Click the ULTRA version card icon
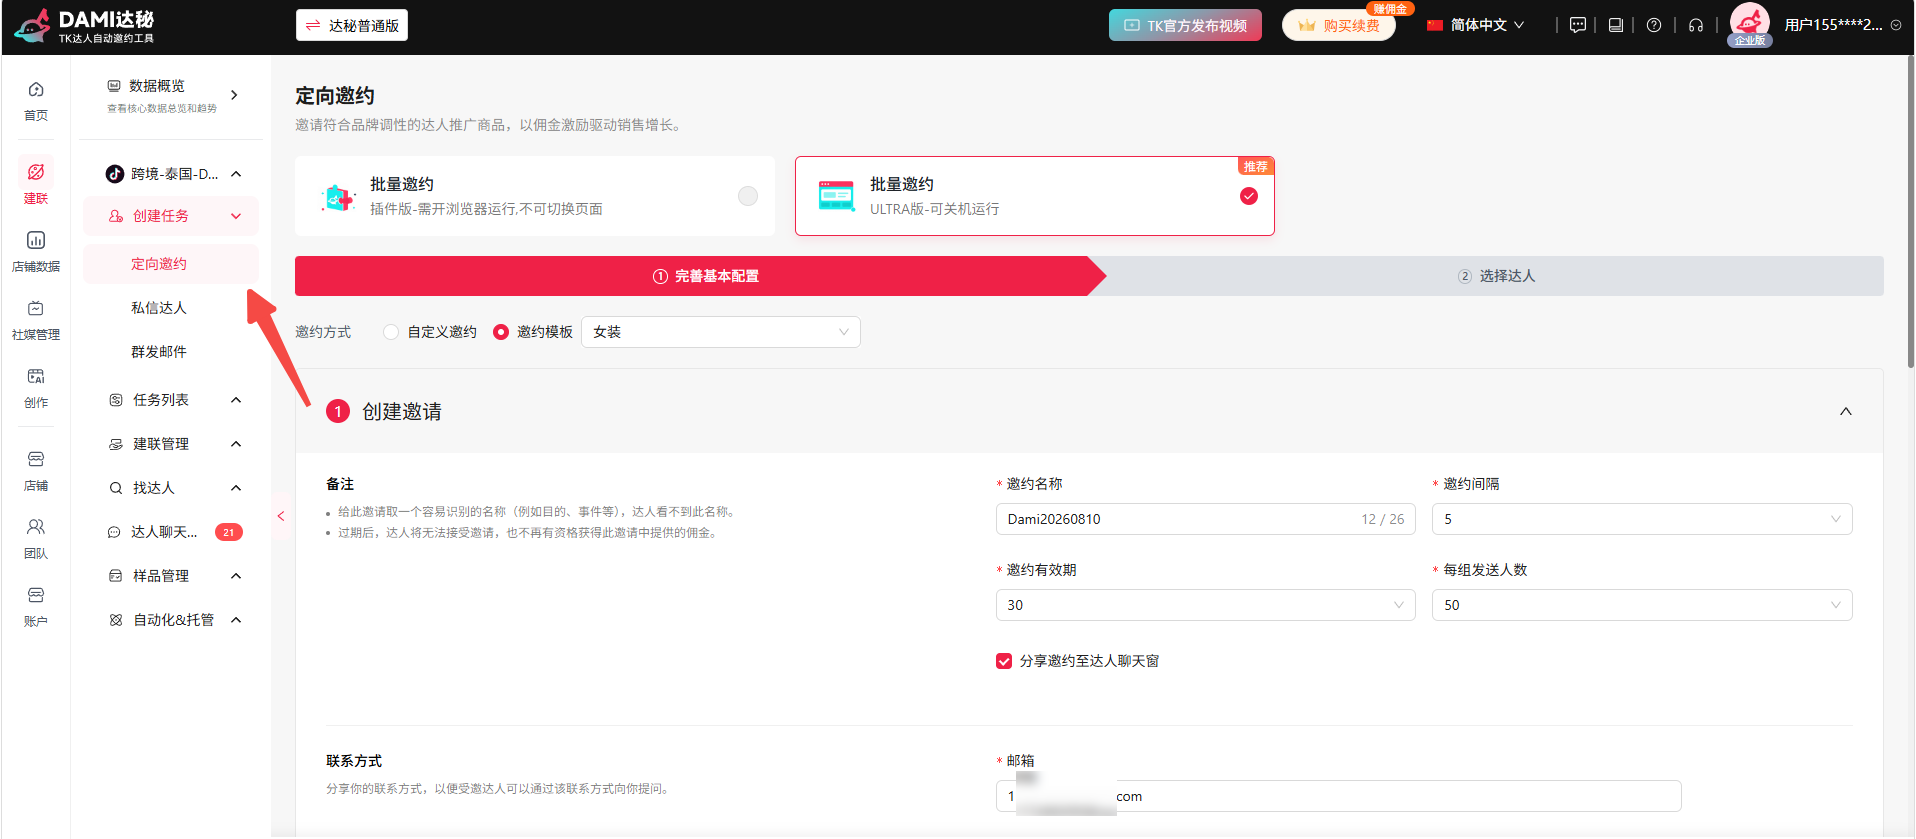 point(836,196)
